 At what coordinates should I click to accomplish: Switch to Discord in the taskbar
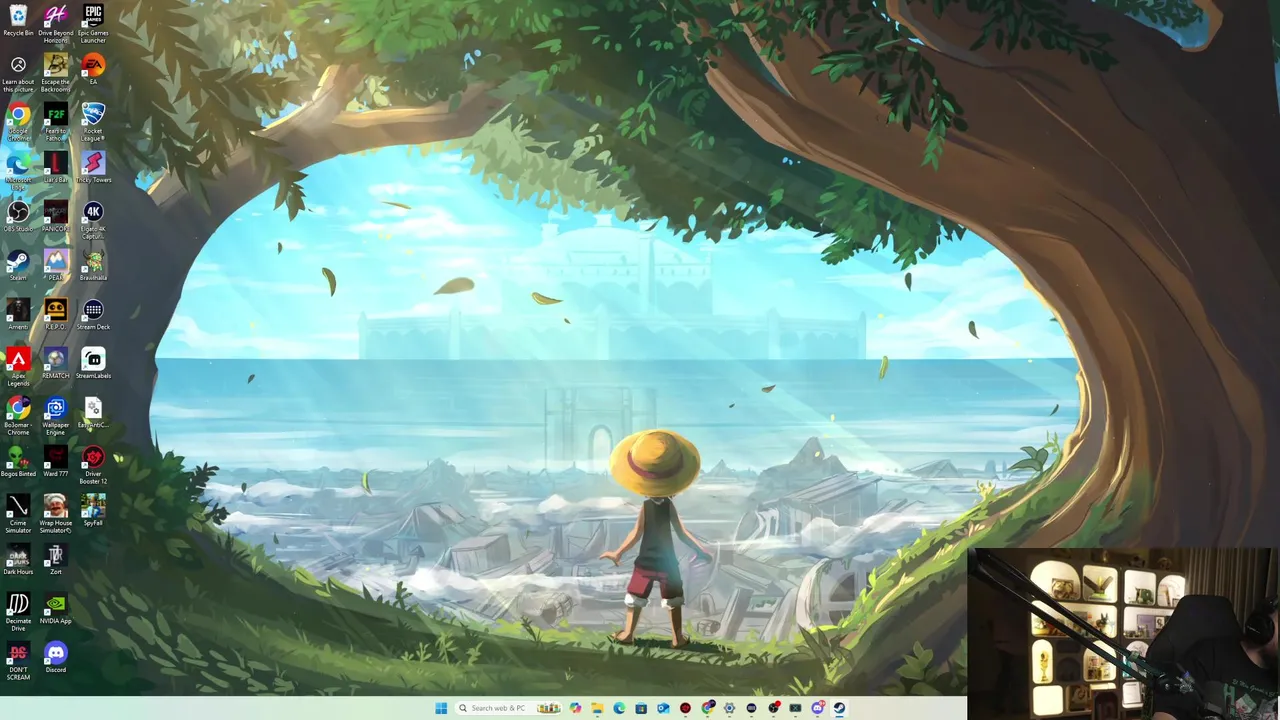[x=818, y=708]
